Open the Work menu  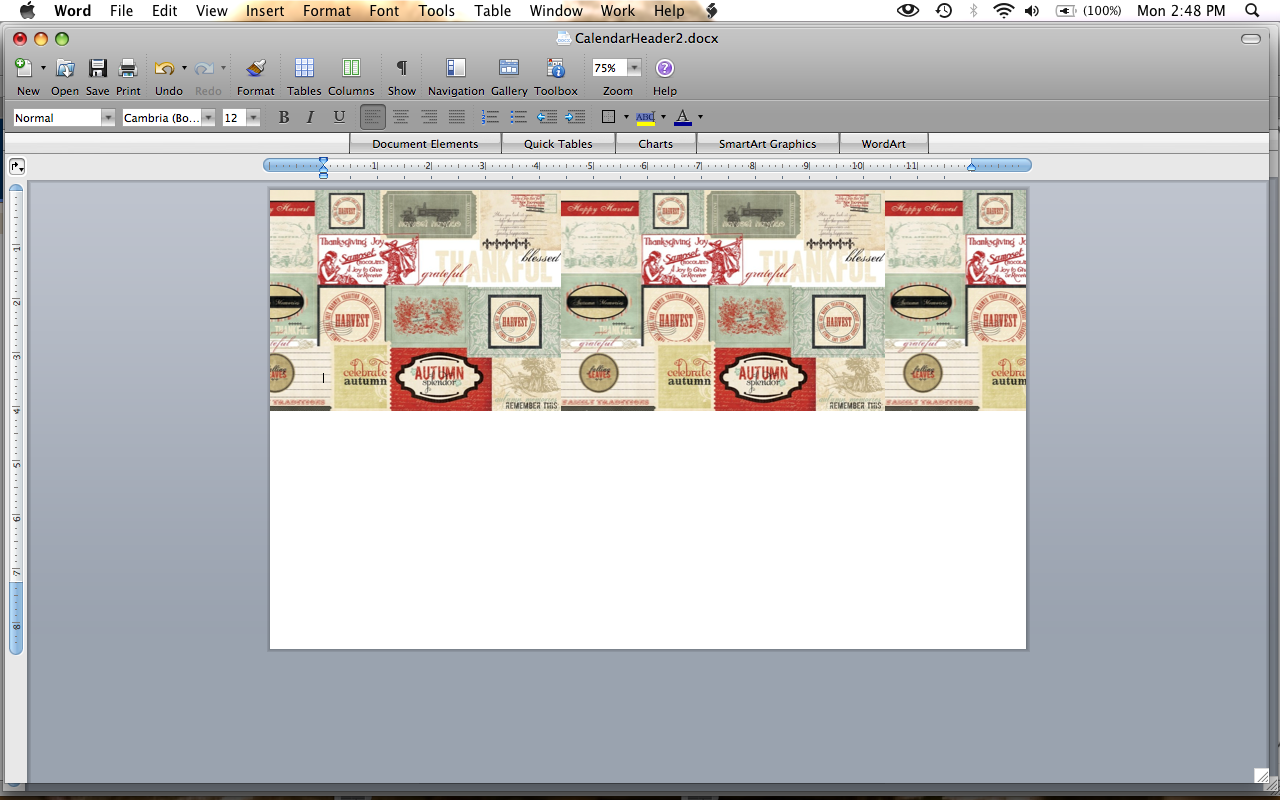pyautogui.click(x=617, y=11)
